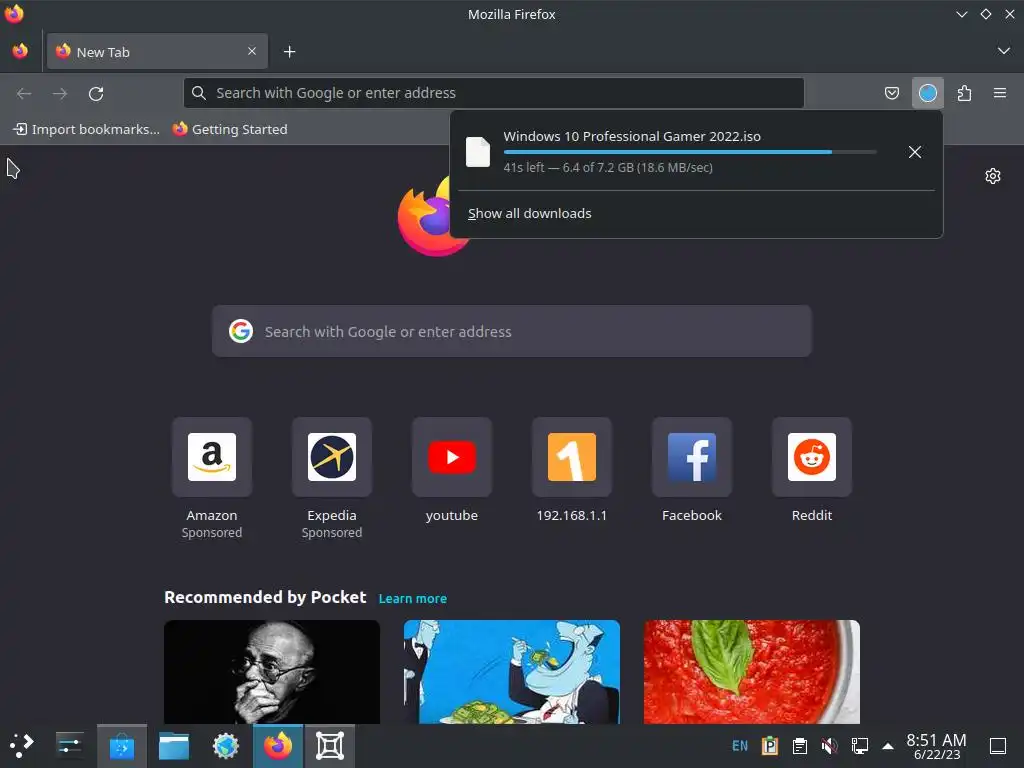Select the New Tab tab

point(157,51)
